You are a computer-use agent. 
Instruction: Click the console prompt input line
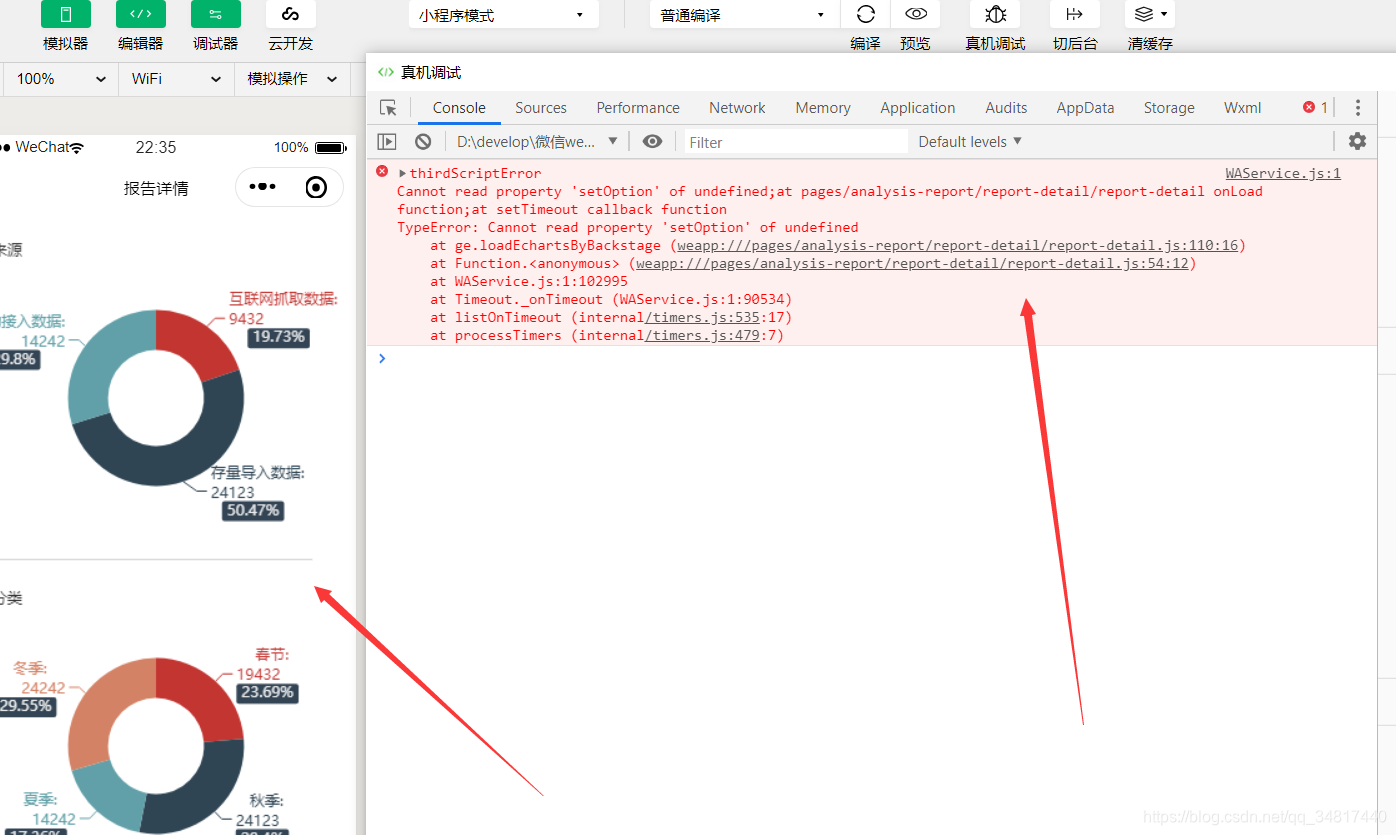pyautogui.click(x=870, y=358)
